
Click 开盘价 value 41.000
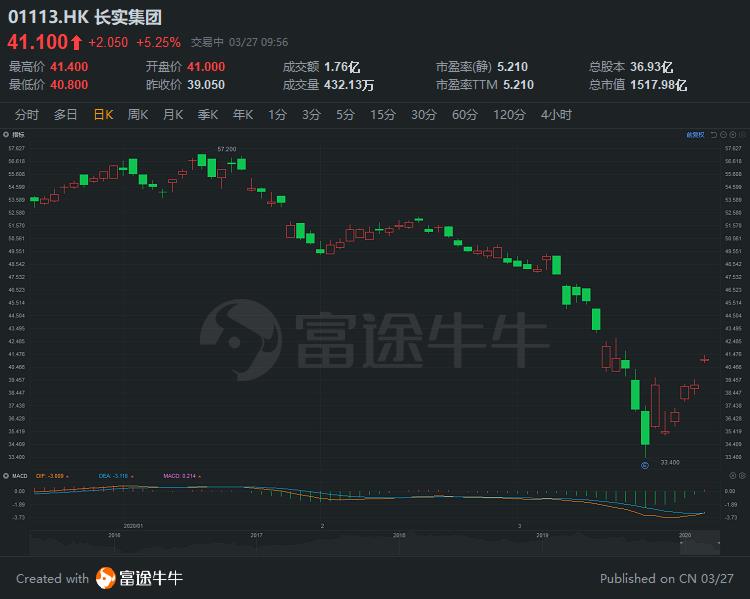pos(206,67)
